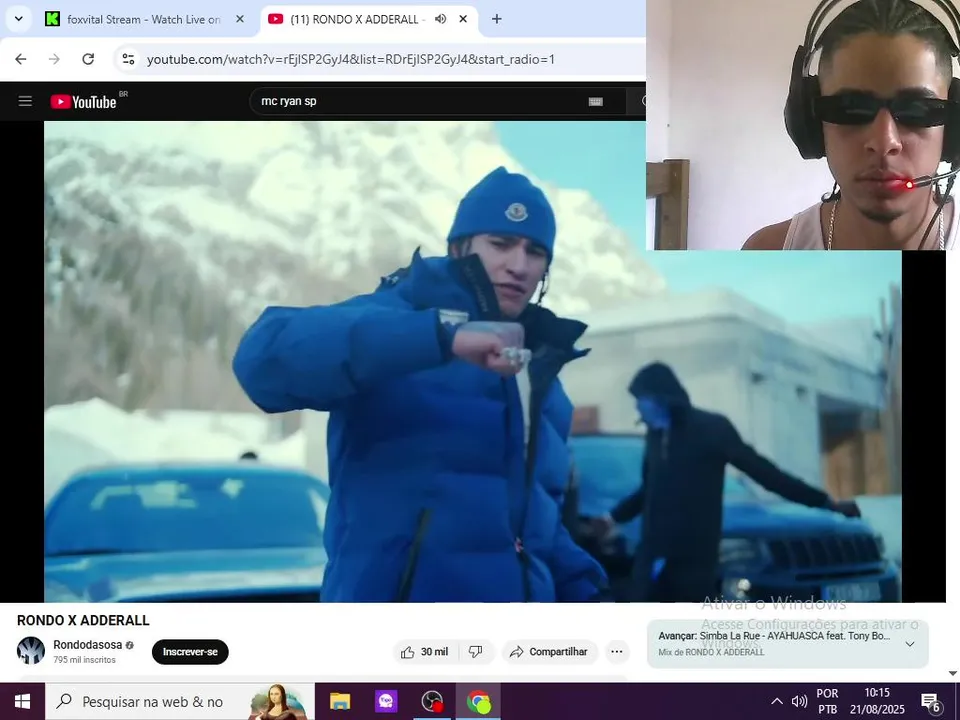Click the address bar URL
960x720 pixels.
pyautogui.click(x=351, y=59)
